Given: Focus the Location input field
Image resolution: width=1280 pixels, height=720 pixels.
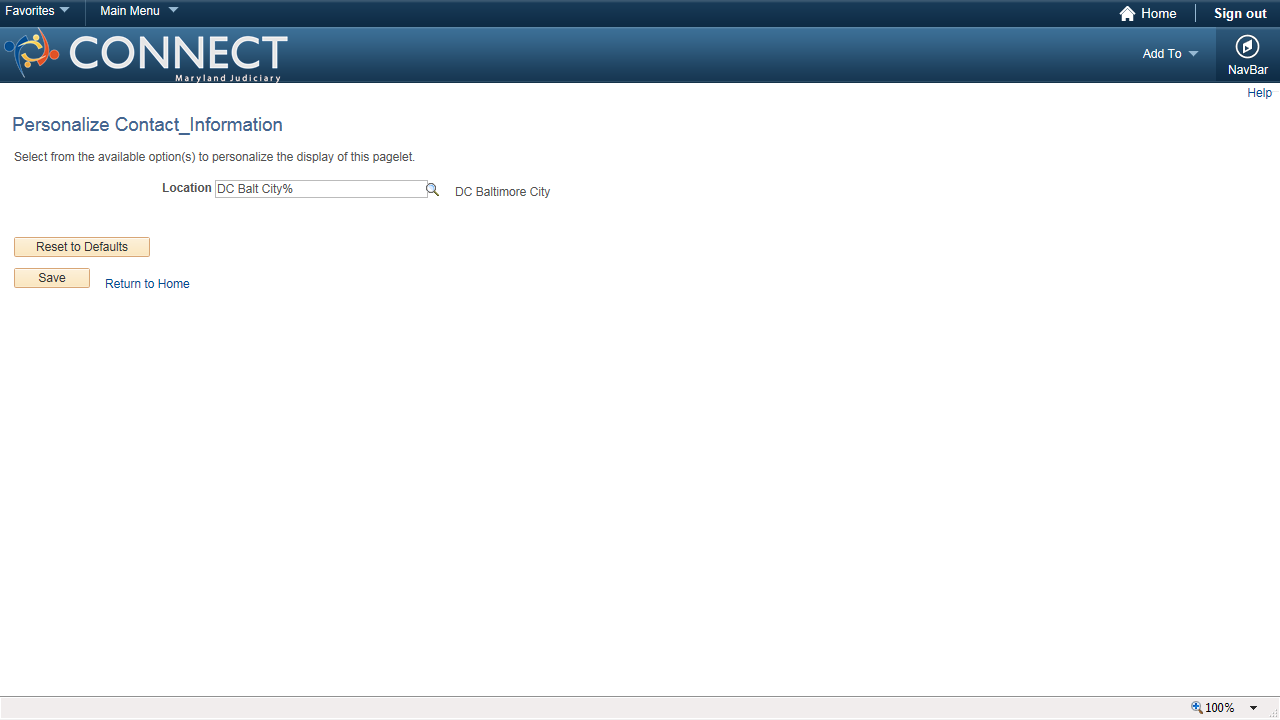Looking at the screenshot, I should [321, 189].
